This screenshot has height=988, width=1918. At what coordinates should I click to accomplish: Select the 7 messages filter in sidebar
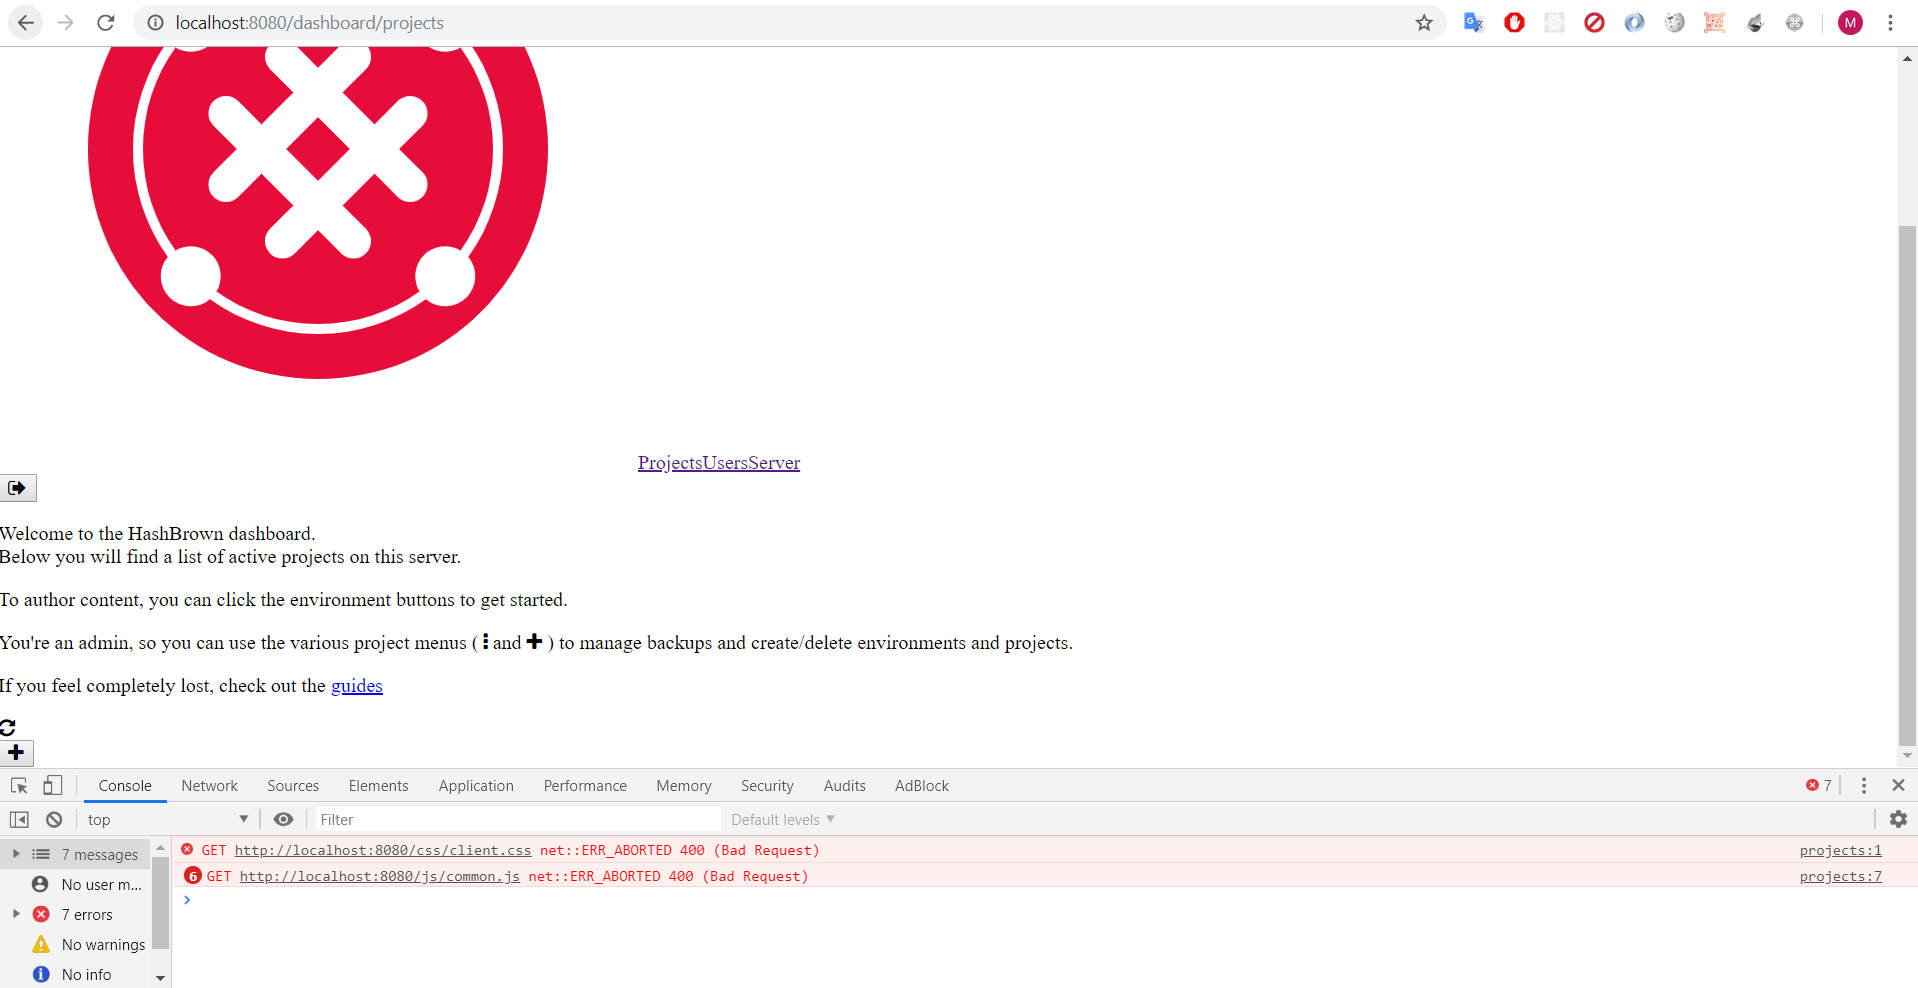pyautogui.click(x=99, y=854)
